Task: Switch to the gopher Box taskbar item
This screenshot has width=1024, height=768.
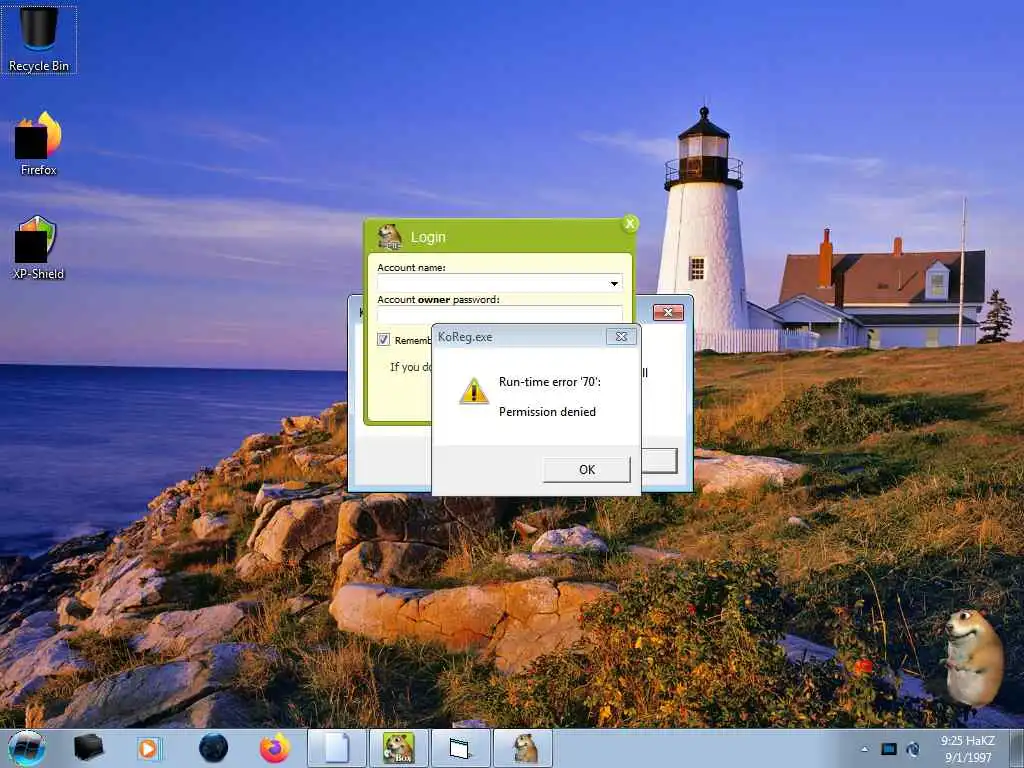Action: click(x=398, y=748)
